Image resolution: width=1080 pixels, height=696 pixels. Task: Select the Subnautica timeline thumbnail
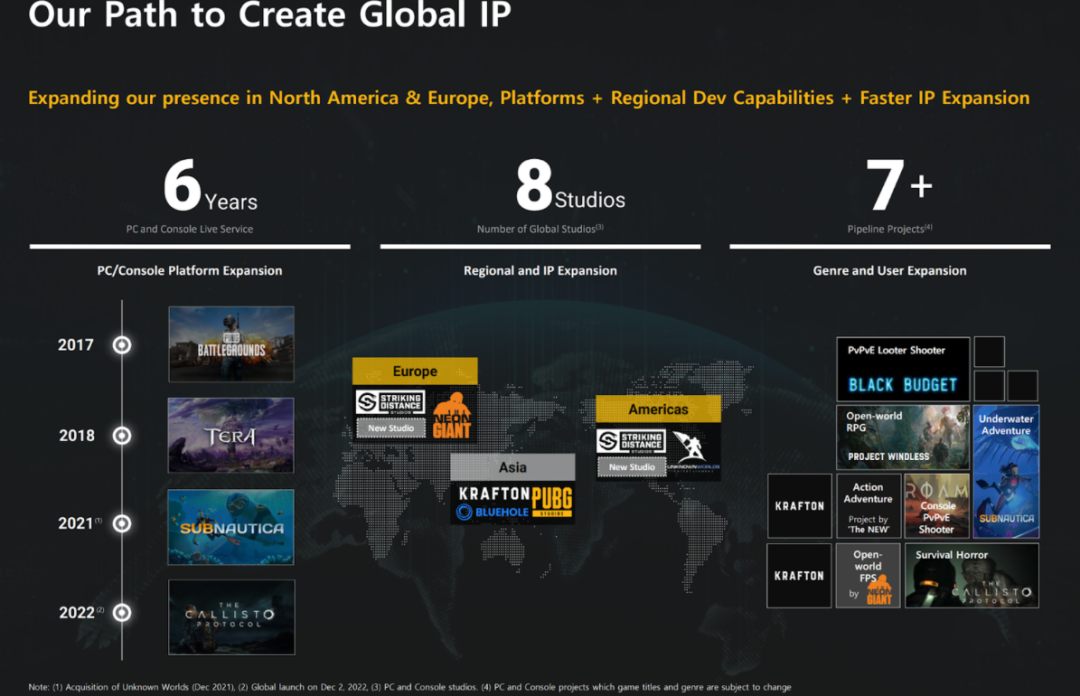pos(231,527)
